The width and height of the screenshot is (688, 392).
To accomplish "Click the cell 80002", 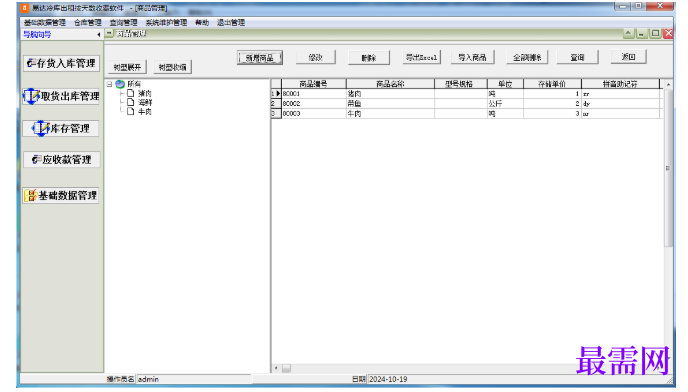I will (314, 104).
